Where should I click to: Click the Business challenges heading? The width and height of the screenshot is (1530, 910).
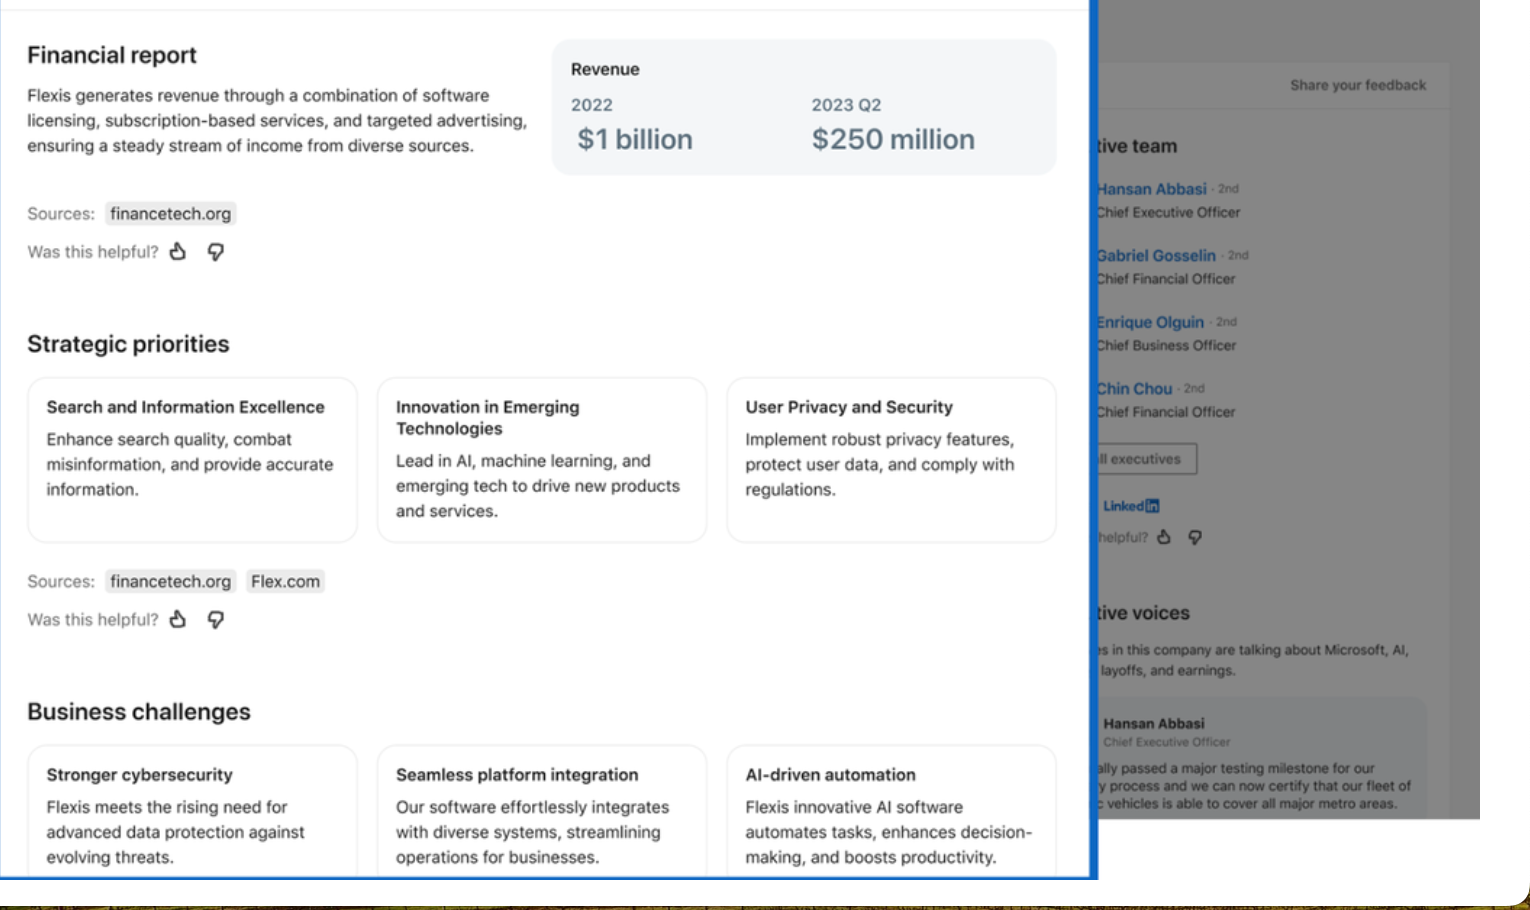(x=139, y=712)
